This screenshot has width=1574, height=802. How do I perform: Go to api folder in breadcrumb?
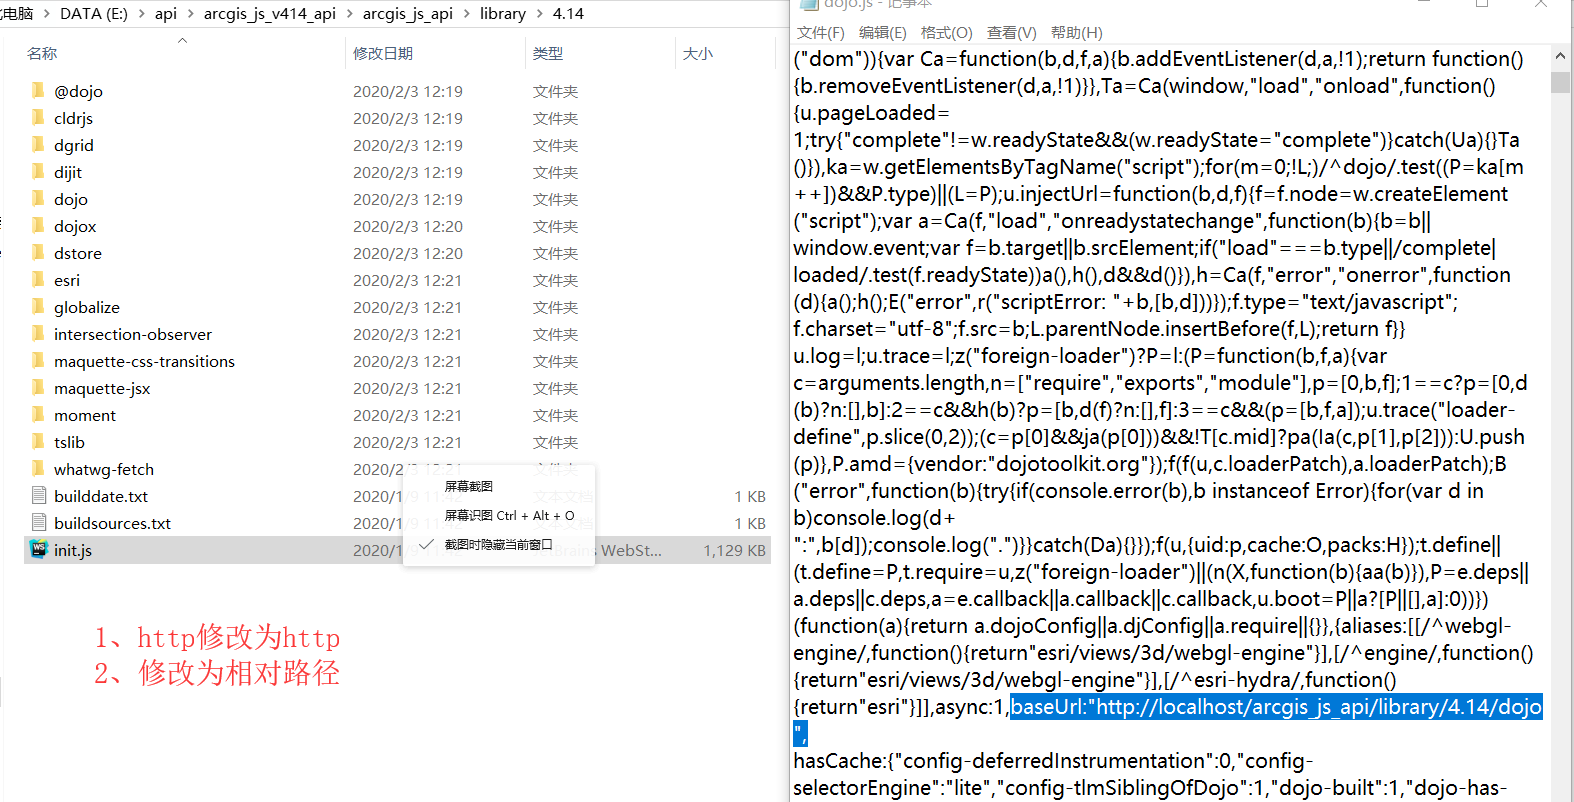pyautogui.click(x=166, y=14)
